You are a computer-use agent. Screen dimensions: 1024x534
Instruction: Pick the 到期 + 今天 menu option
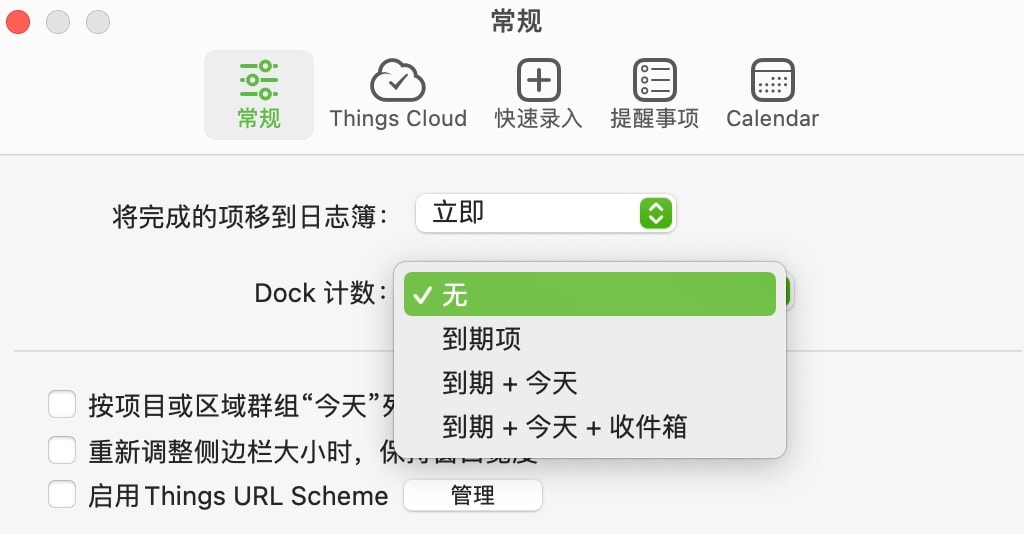click(x=510, y=383)
